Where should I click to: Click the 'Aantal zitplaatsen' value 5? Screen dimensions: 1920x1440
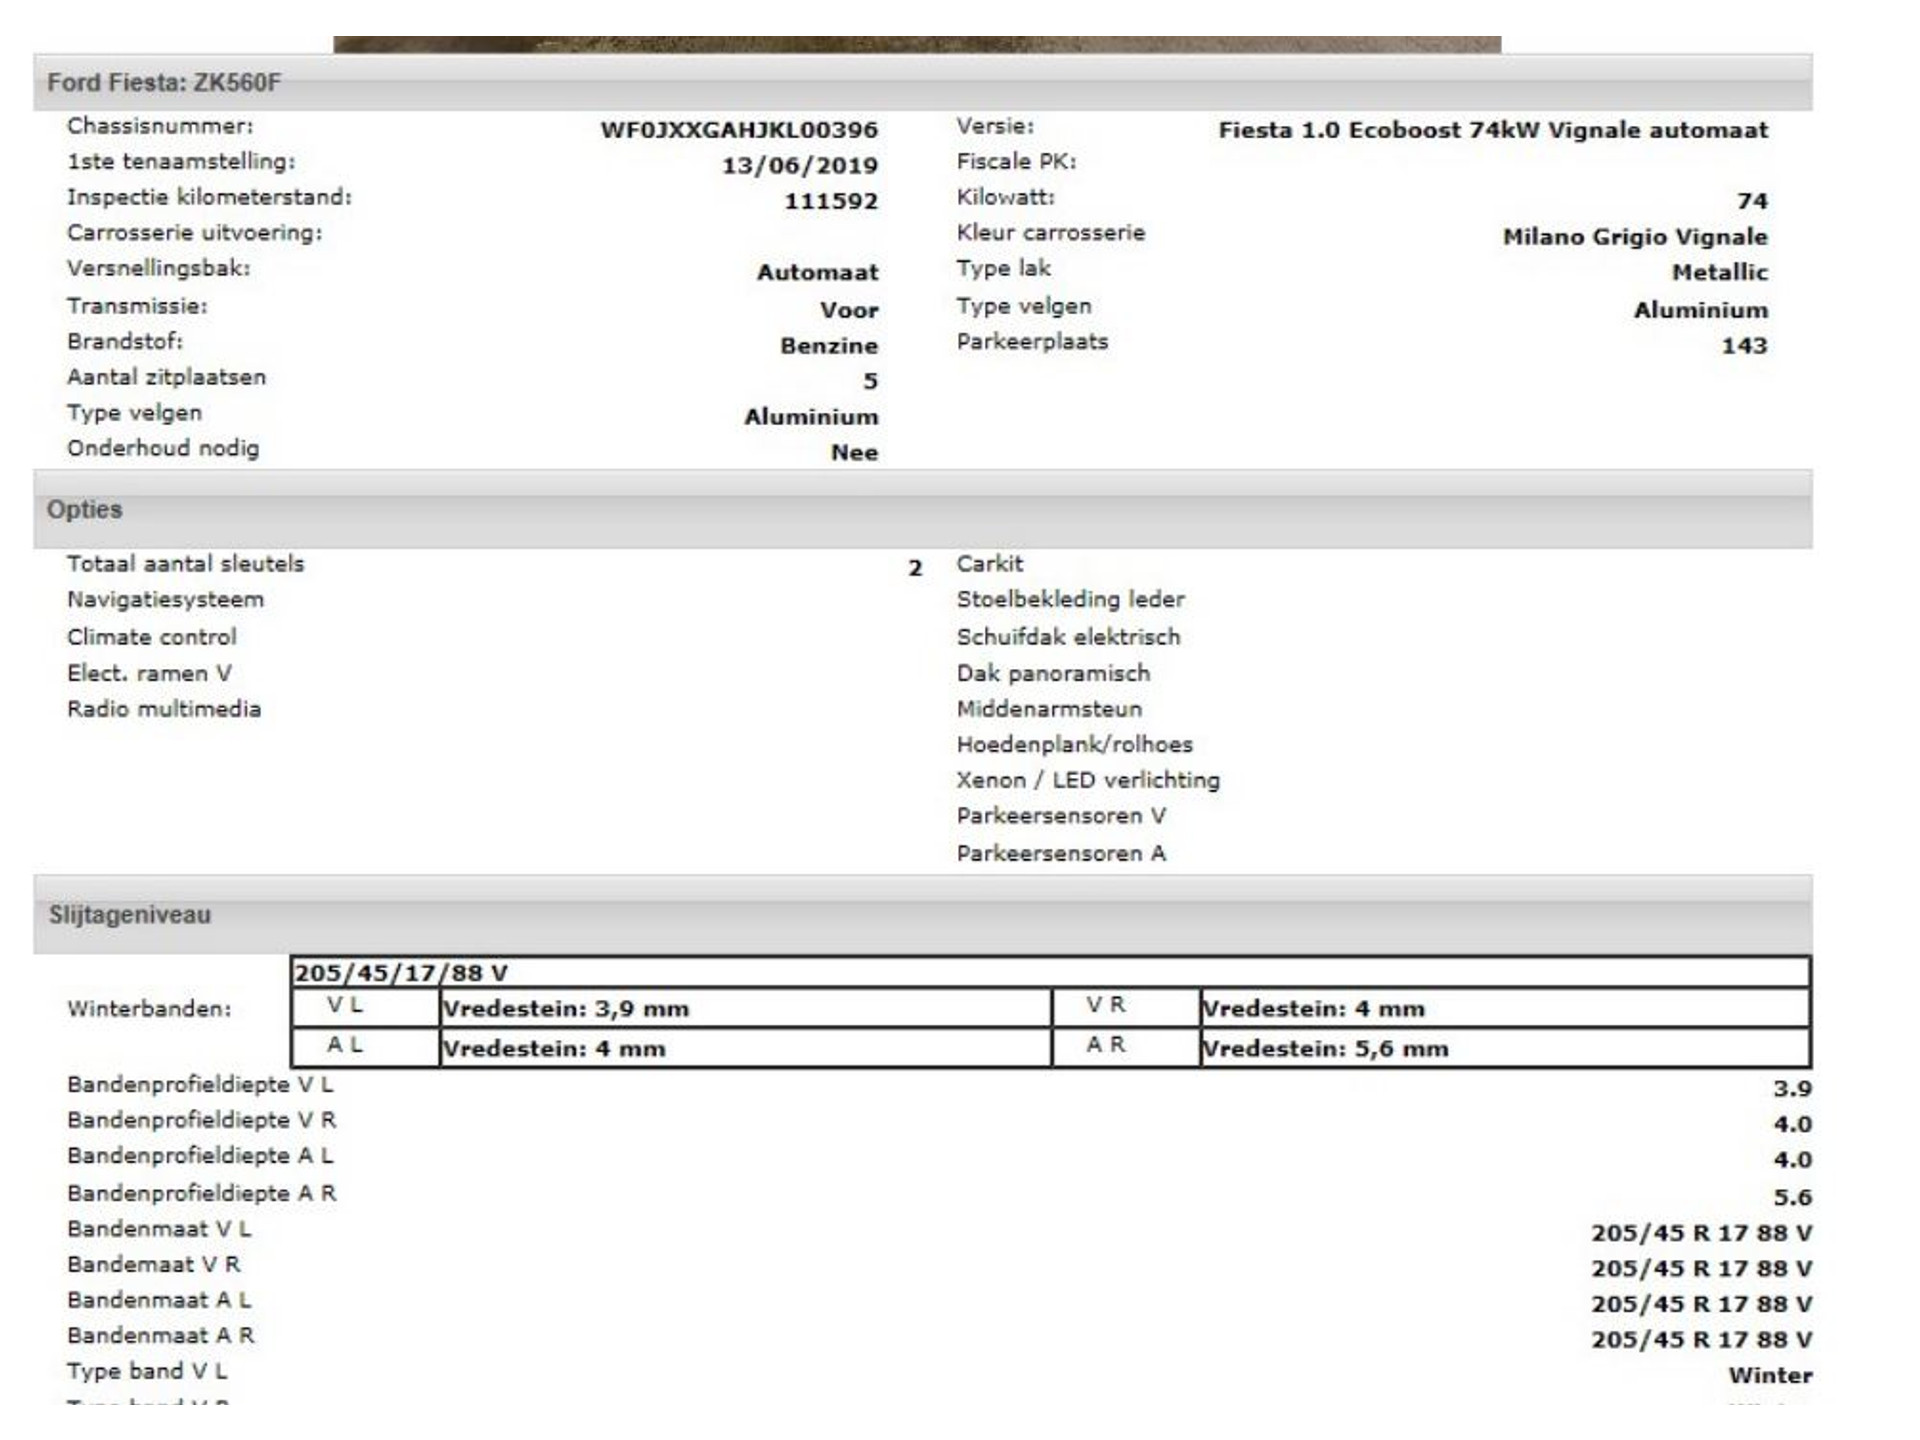pos(870,381)
